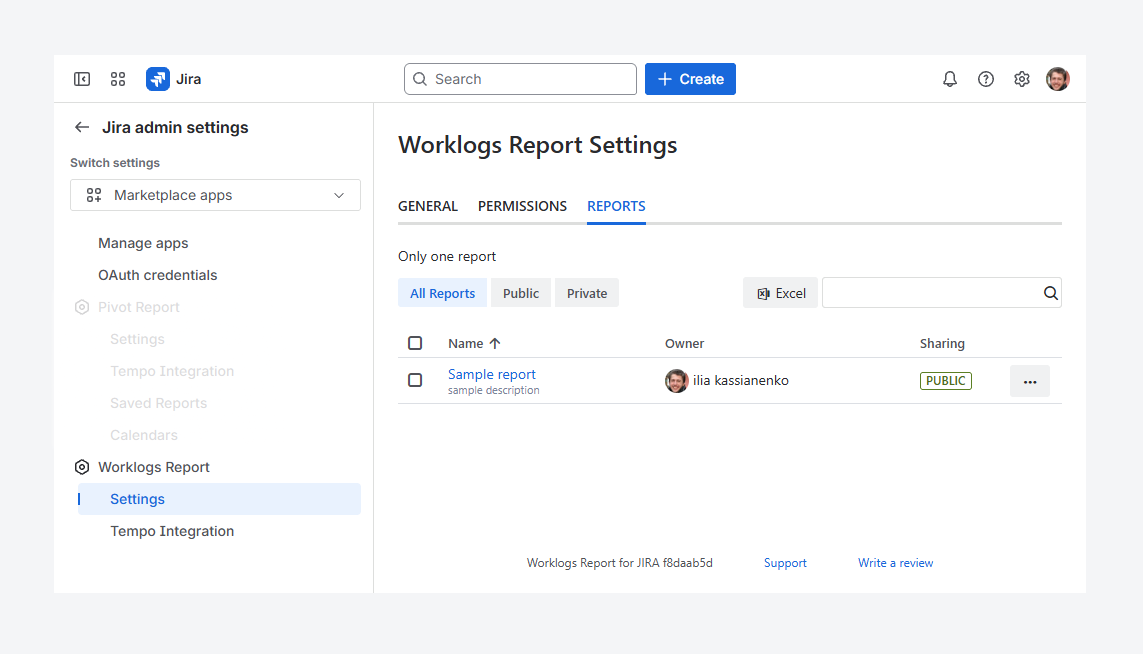
Task: Click the Owner column header
Action: [684, 343]
